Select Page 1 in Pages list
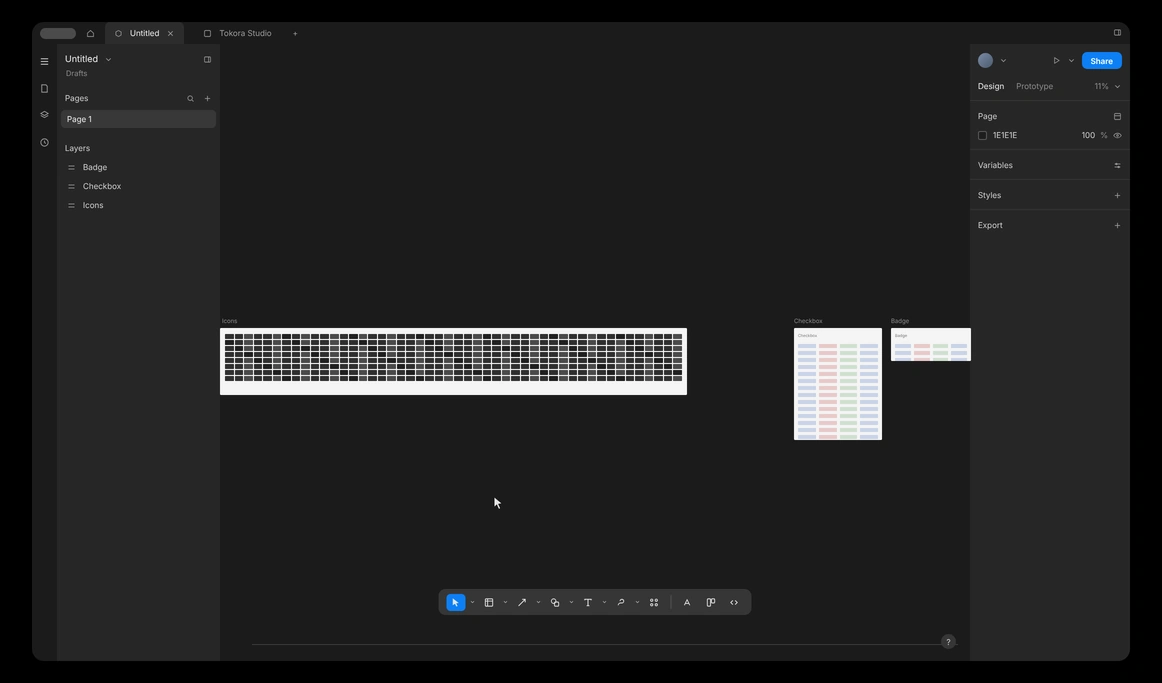 138,119
